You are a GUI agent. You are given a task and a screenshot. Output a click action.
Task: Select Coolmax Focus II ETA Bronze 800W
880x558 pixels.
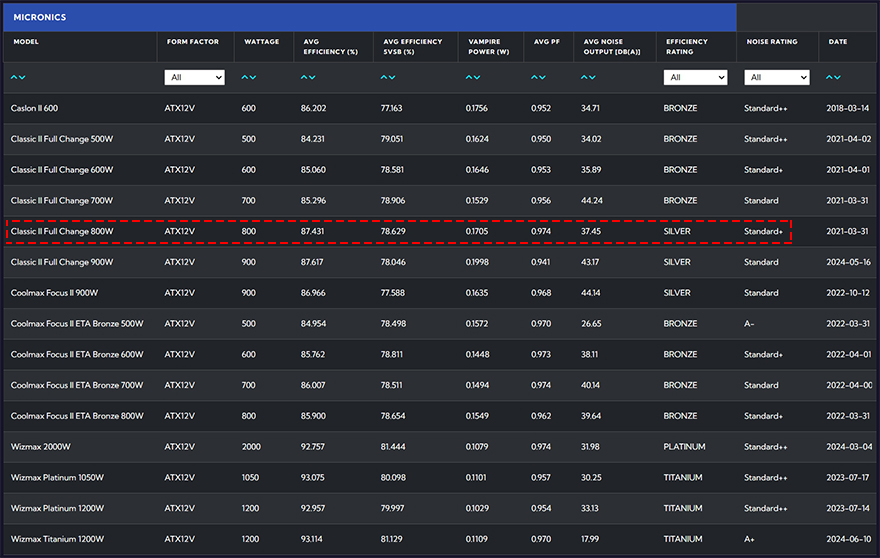pyautogui.click(x=77, y=416)
